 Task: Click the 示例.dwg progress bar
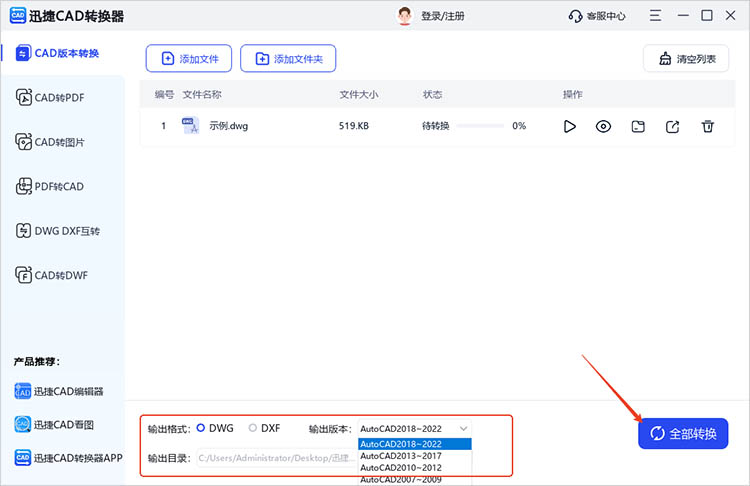pos(480,126)
